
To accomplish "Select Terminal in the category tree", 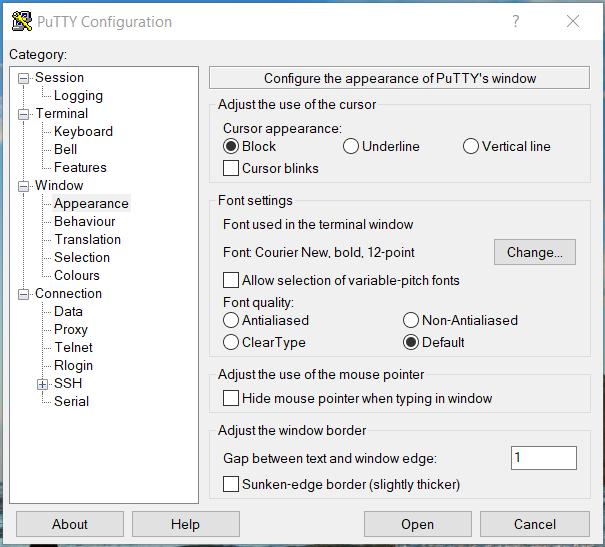I will [62, 113].
